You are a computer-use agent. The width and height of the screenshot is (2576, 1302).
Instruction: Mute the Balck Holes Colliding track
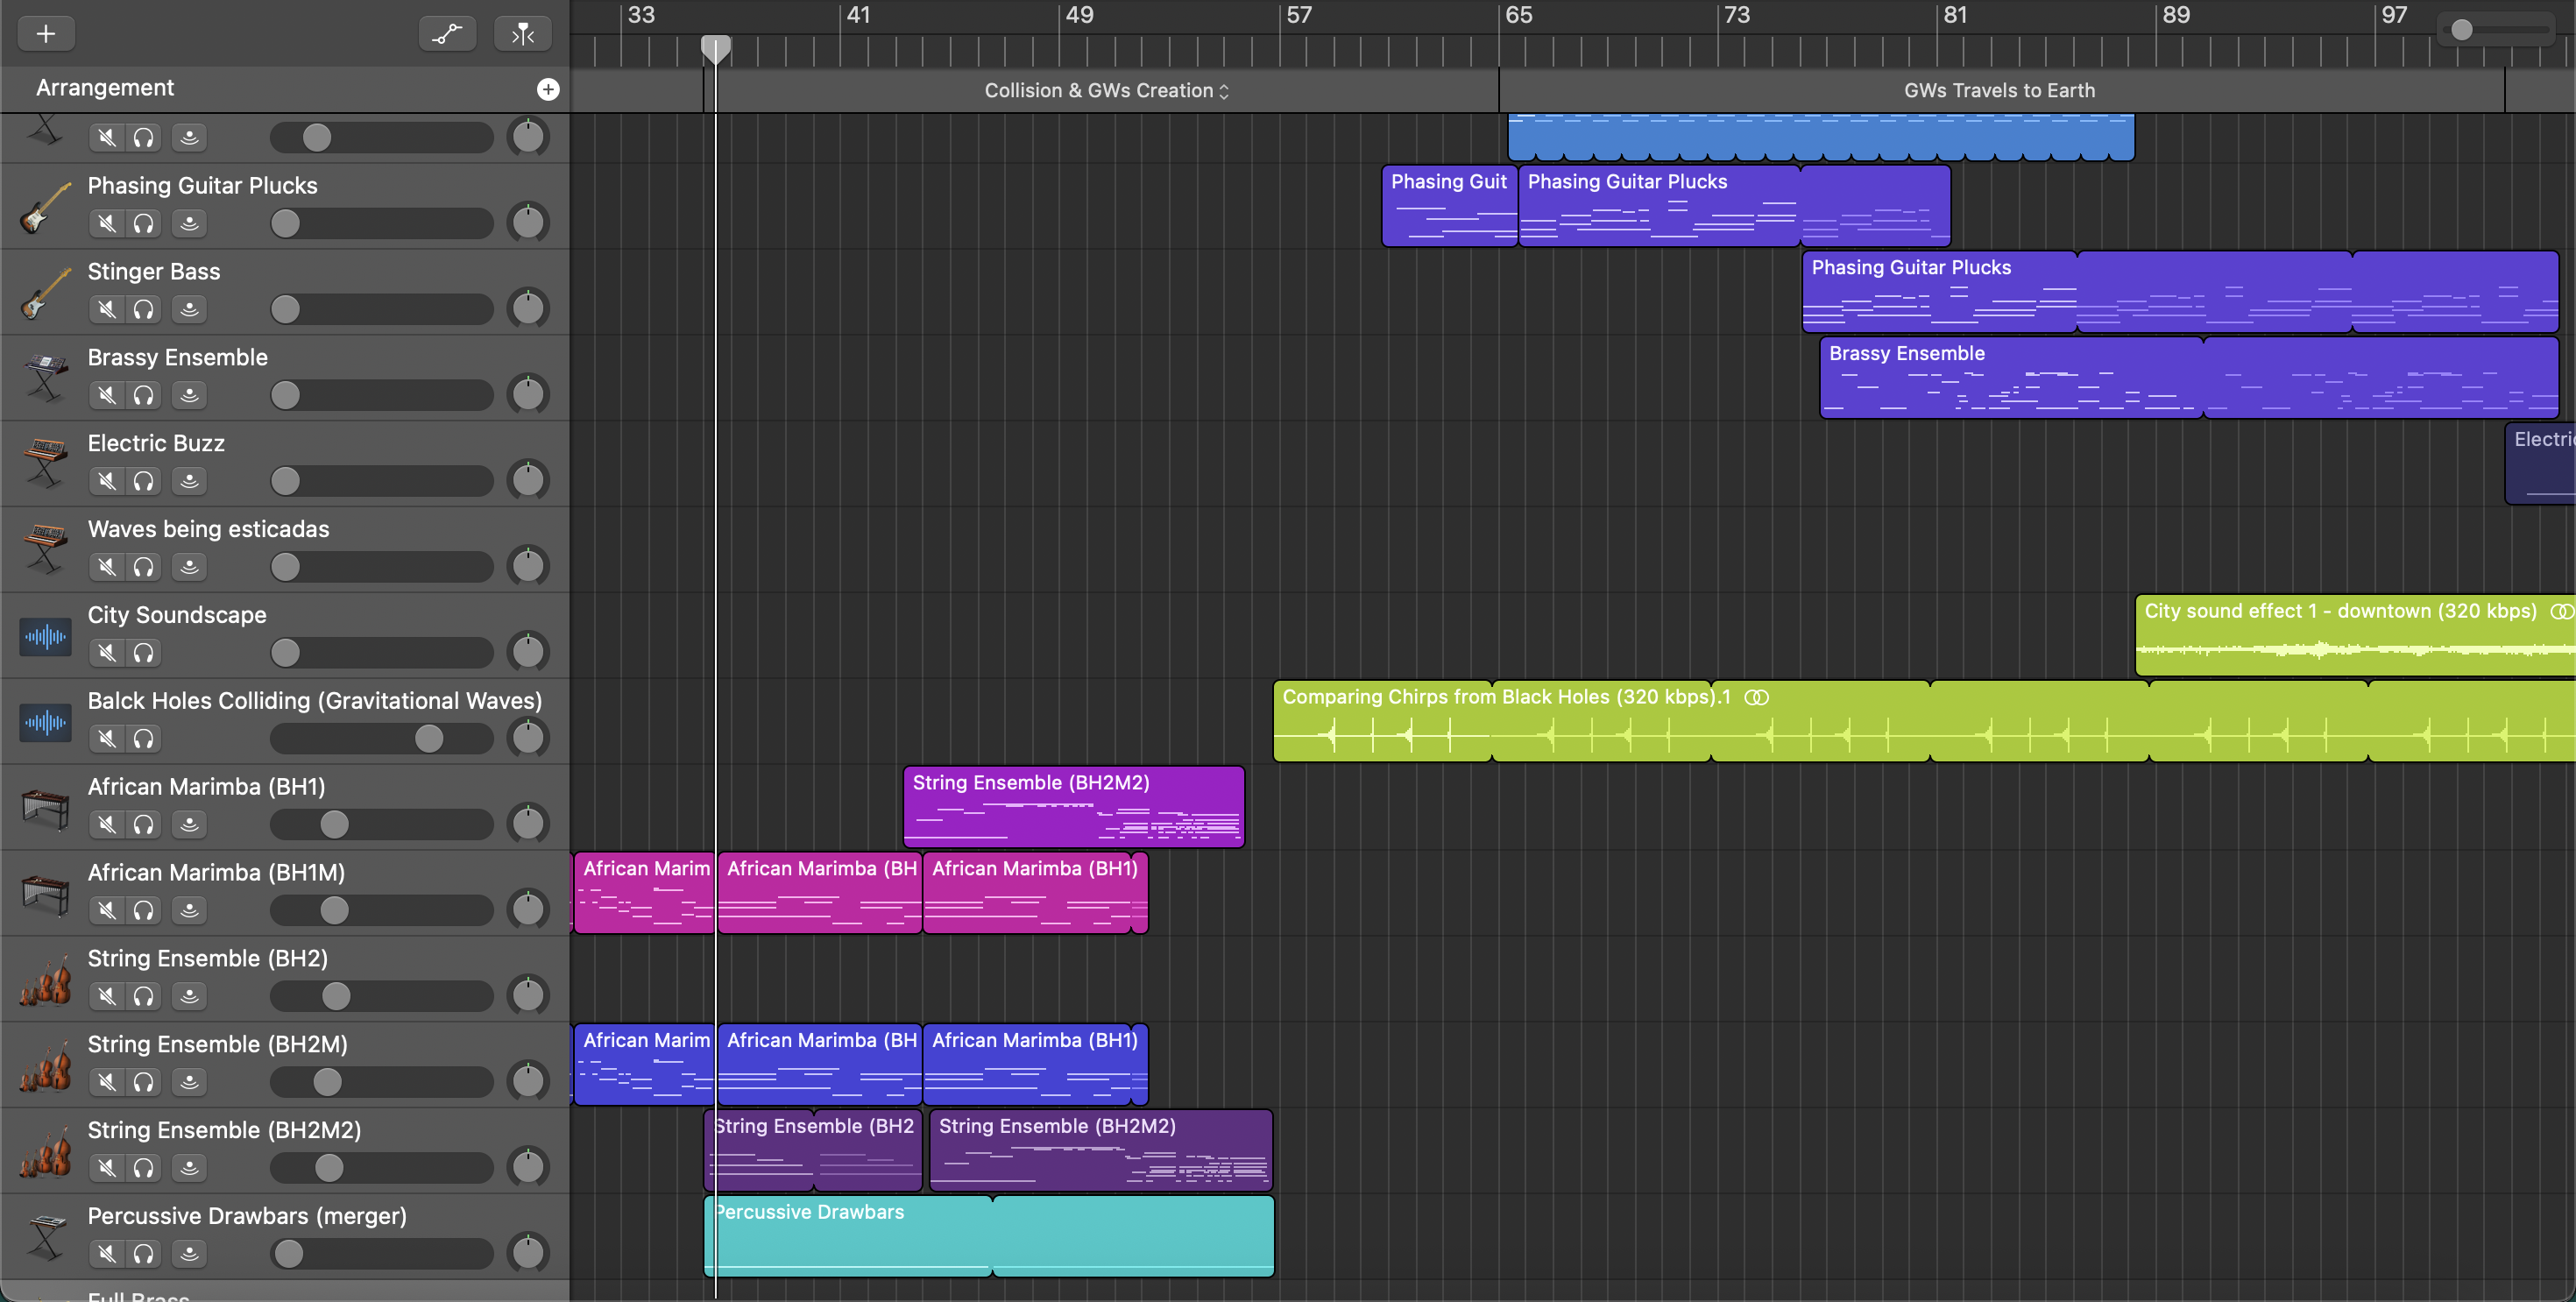(x=107, y=738)
